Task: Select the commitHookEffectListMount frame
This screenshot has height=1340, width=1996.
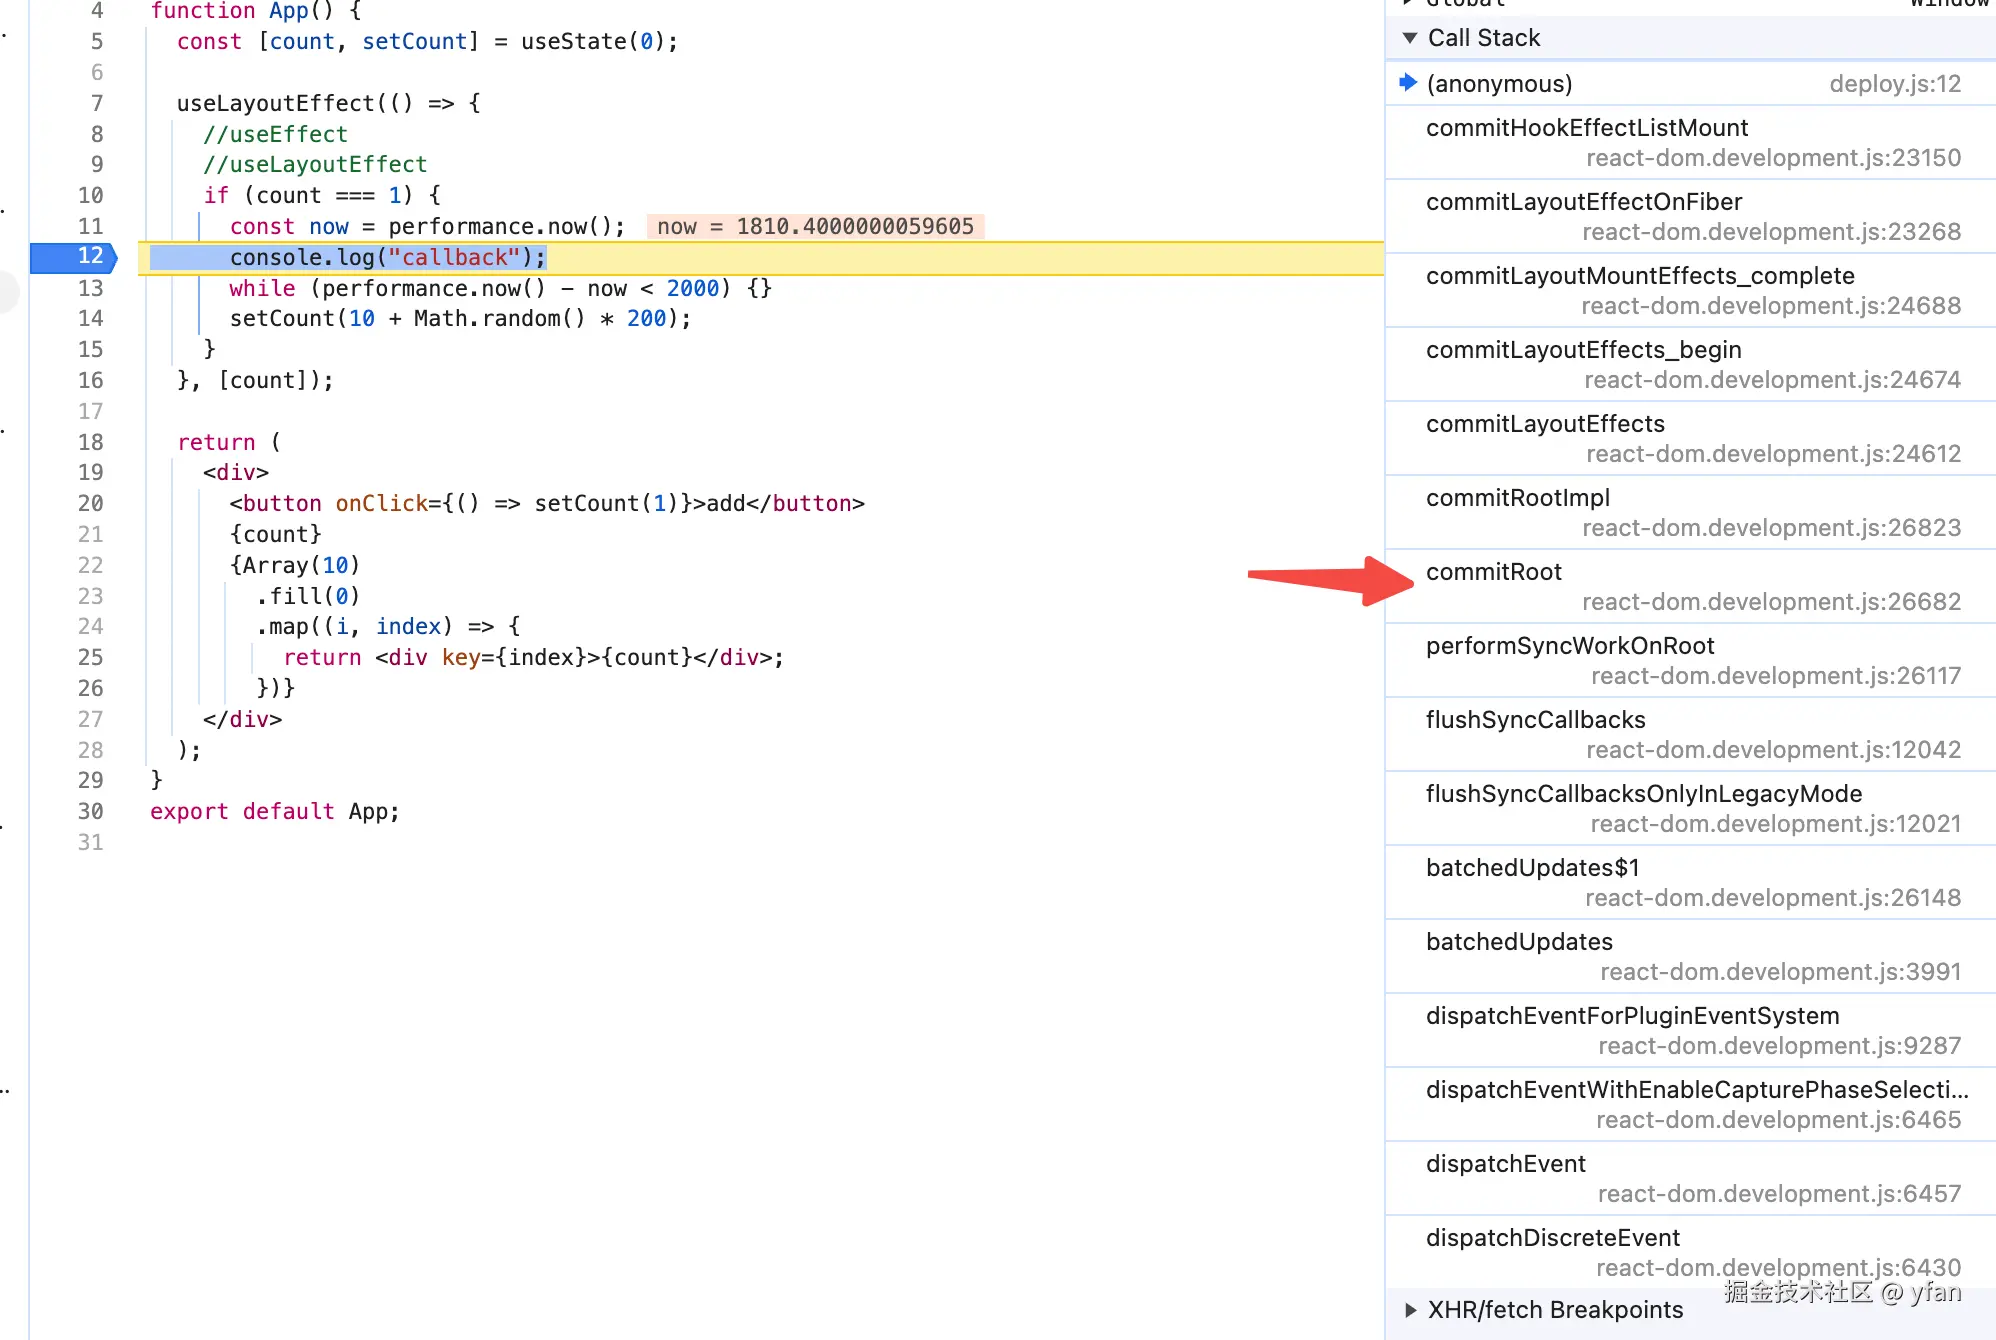Action: [1586, 128]
